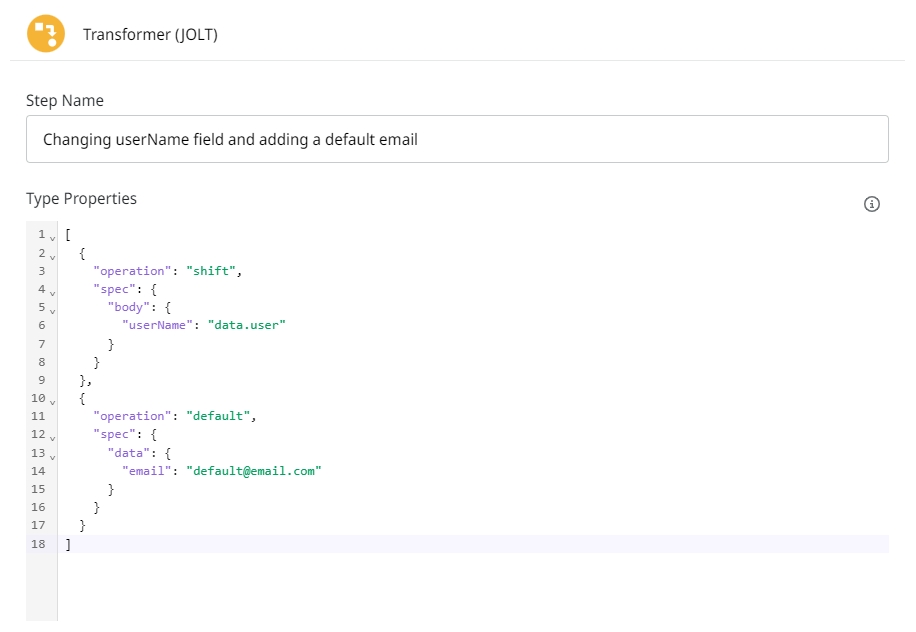Select line number 9 in the gutter
This screenshot has width=916, height=632.
coord(40,380)
